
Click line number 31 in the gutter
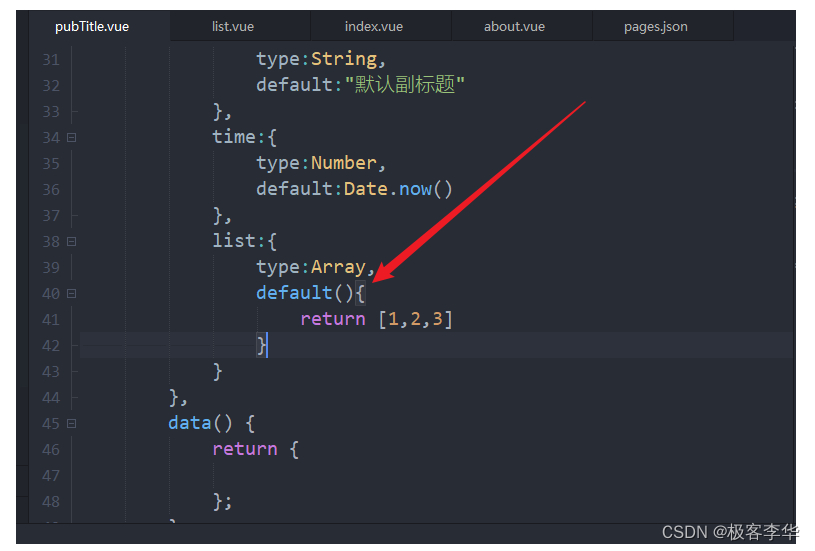click(51, 60)
